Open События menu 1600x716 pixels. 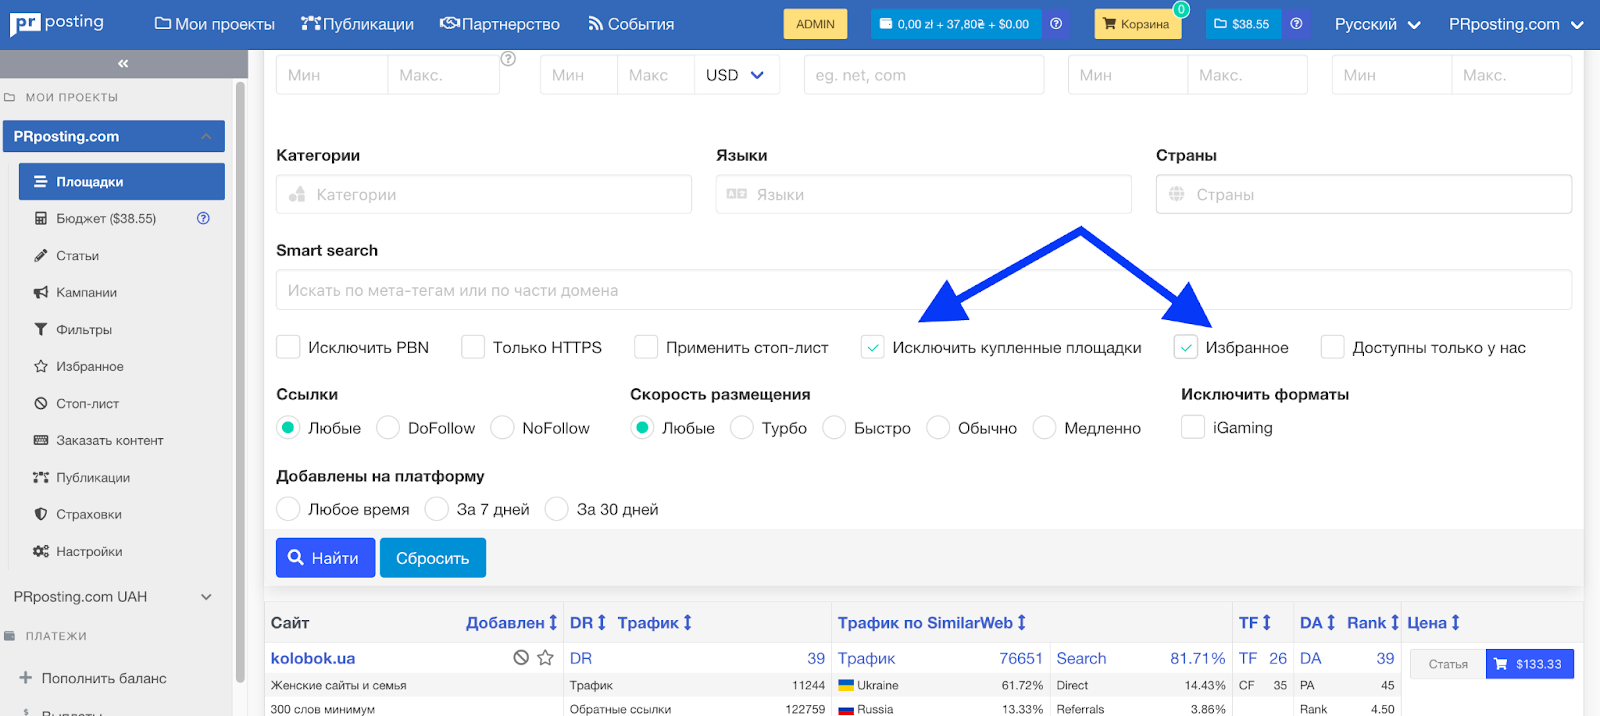[631, 24]
